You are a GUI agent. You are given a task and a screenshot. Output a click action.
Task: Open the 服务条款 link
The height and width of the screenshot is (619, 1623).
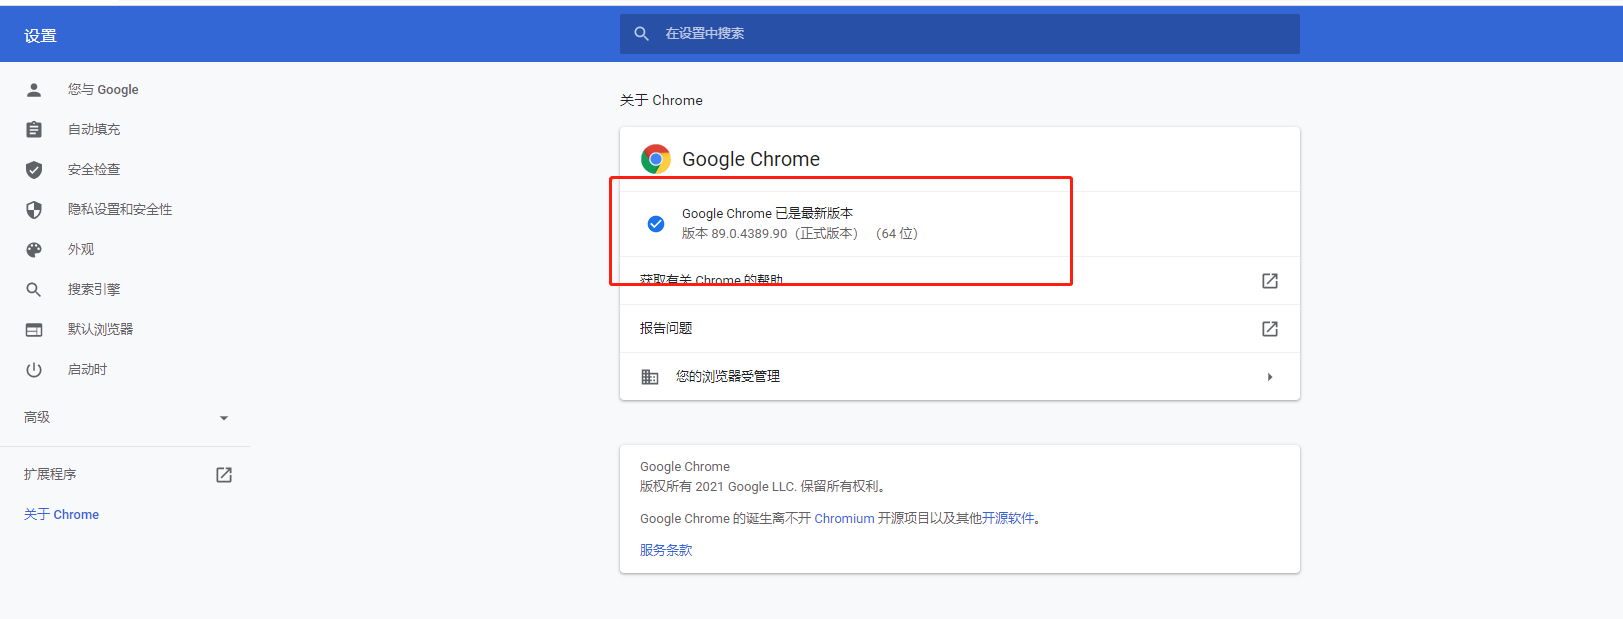point(666,551)
